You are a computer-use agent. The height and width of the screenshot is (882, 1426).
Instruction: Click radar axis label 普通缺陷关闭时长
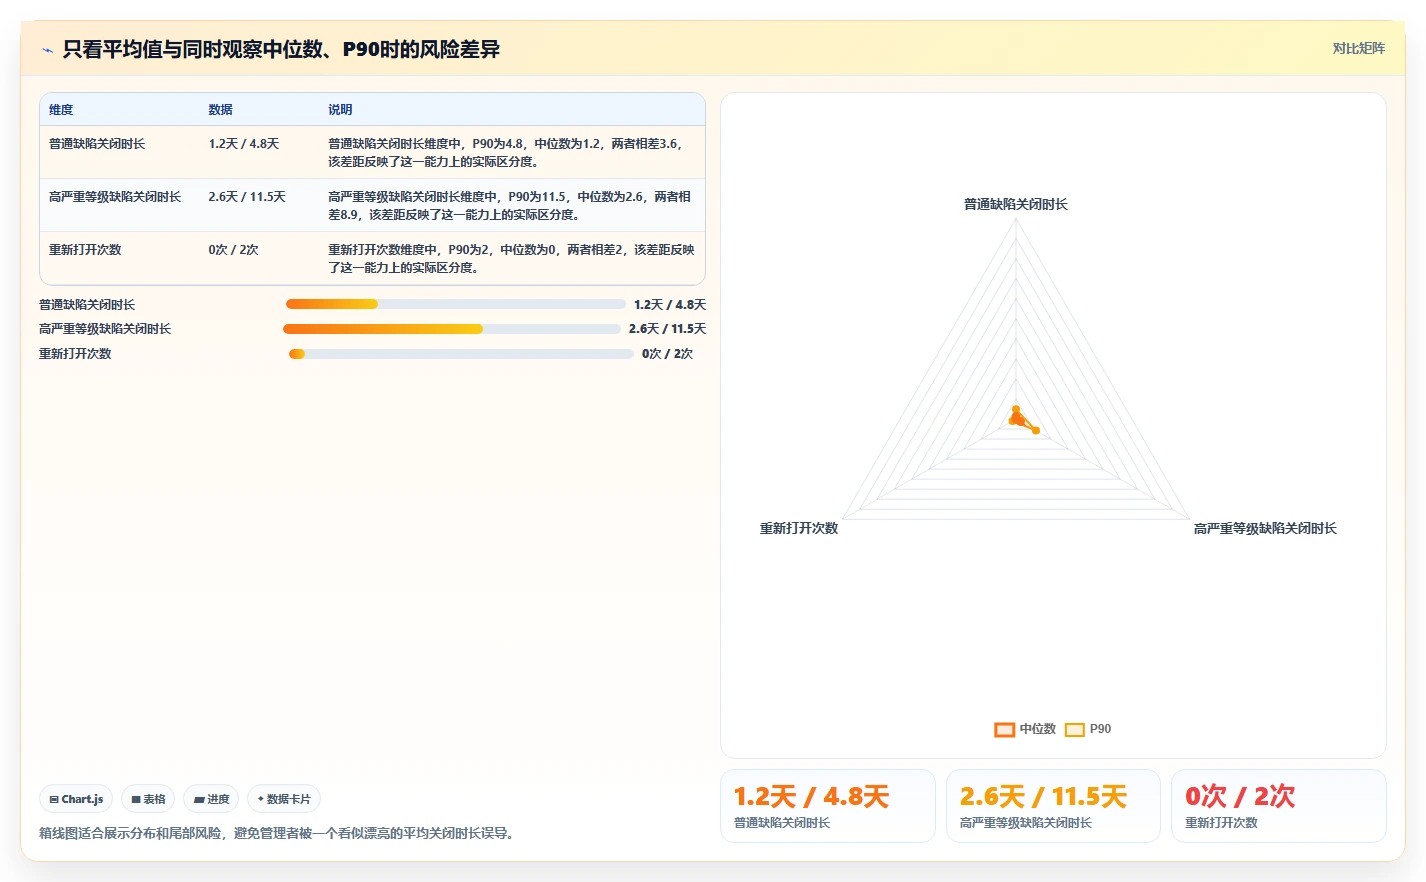(1016, 204)
